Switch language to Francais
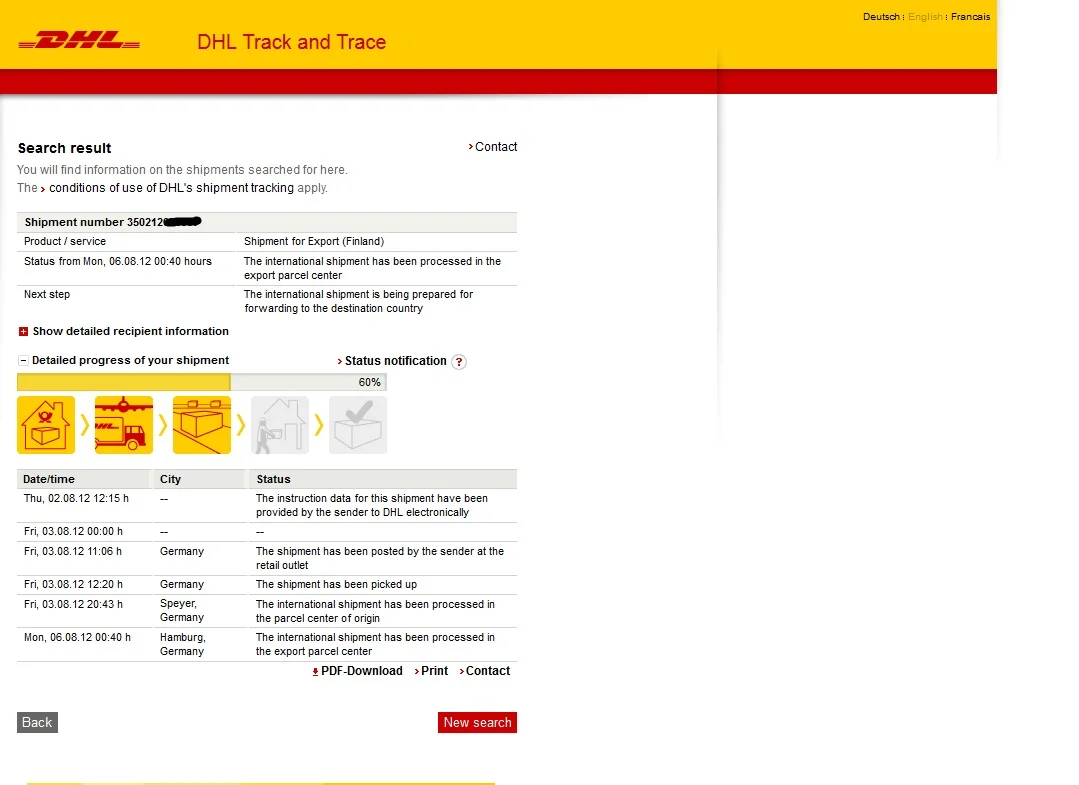 pyautogui.click(x=970, y=17)
